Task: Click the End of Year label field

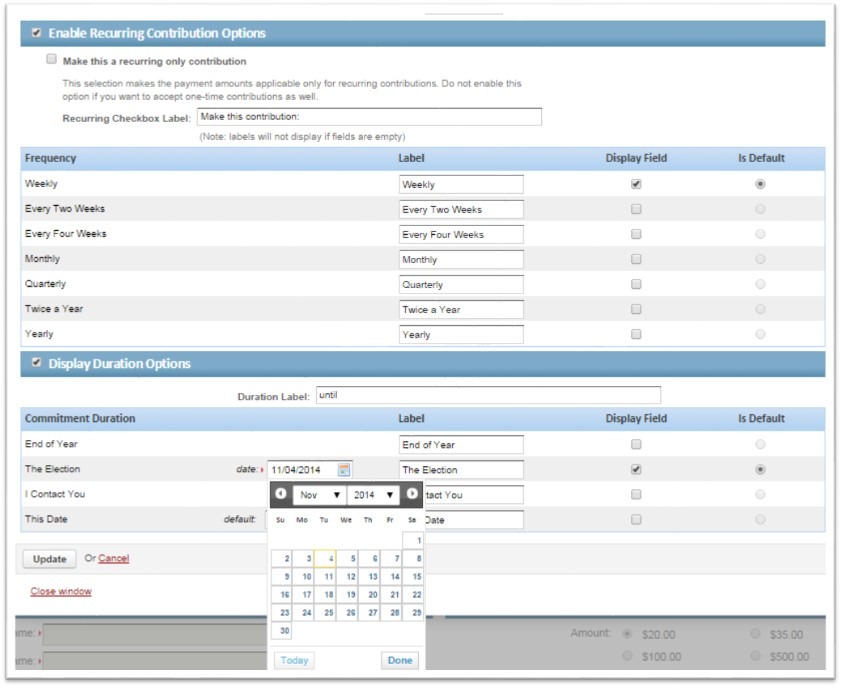Action: coord(461,445)
